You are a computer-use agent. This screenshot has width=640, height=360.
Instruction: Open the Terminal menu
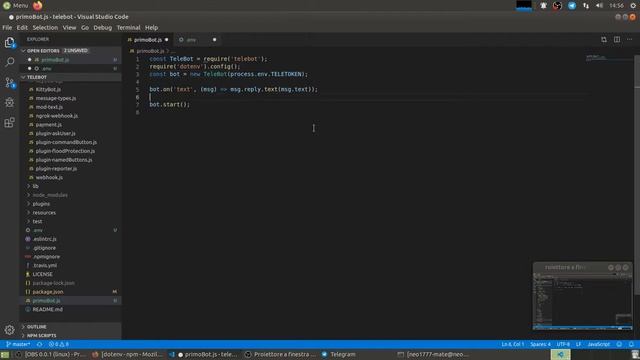[128, 28]
